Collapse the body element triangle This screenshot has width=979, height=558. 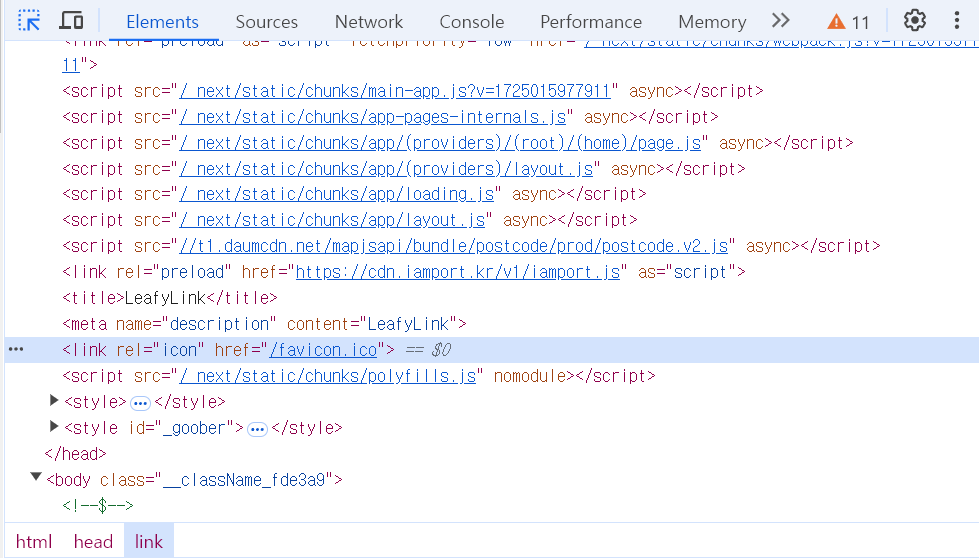pyautogui.click(x=36, y=477)
